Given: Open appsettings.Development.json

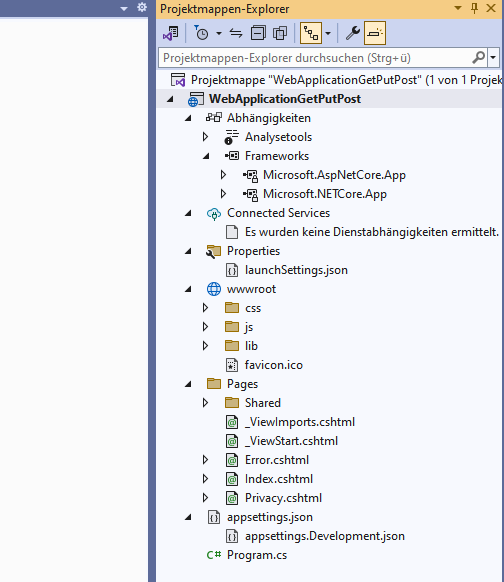Looking at the screenshot, I should pyautogui.click(x=325, y=536).
